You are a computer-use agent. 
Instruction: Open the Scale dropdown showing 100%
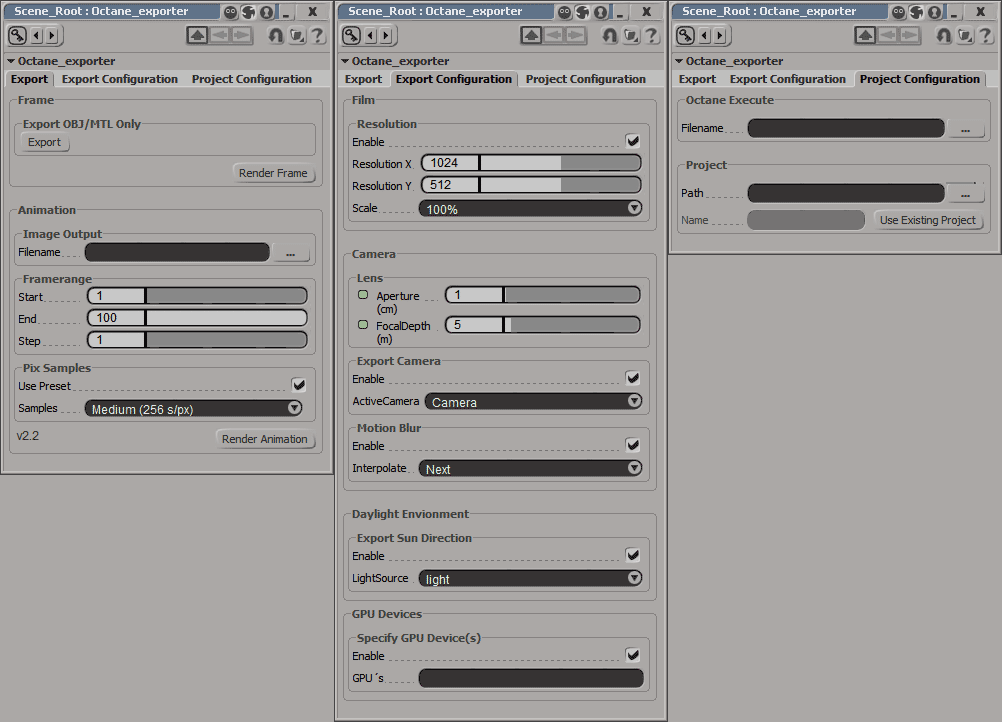(x=530, y=208)
